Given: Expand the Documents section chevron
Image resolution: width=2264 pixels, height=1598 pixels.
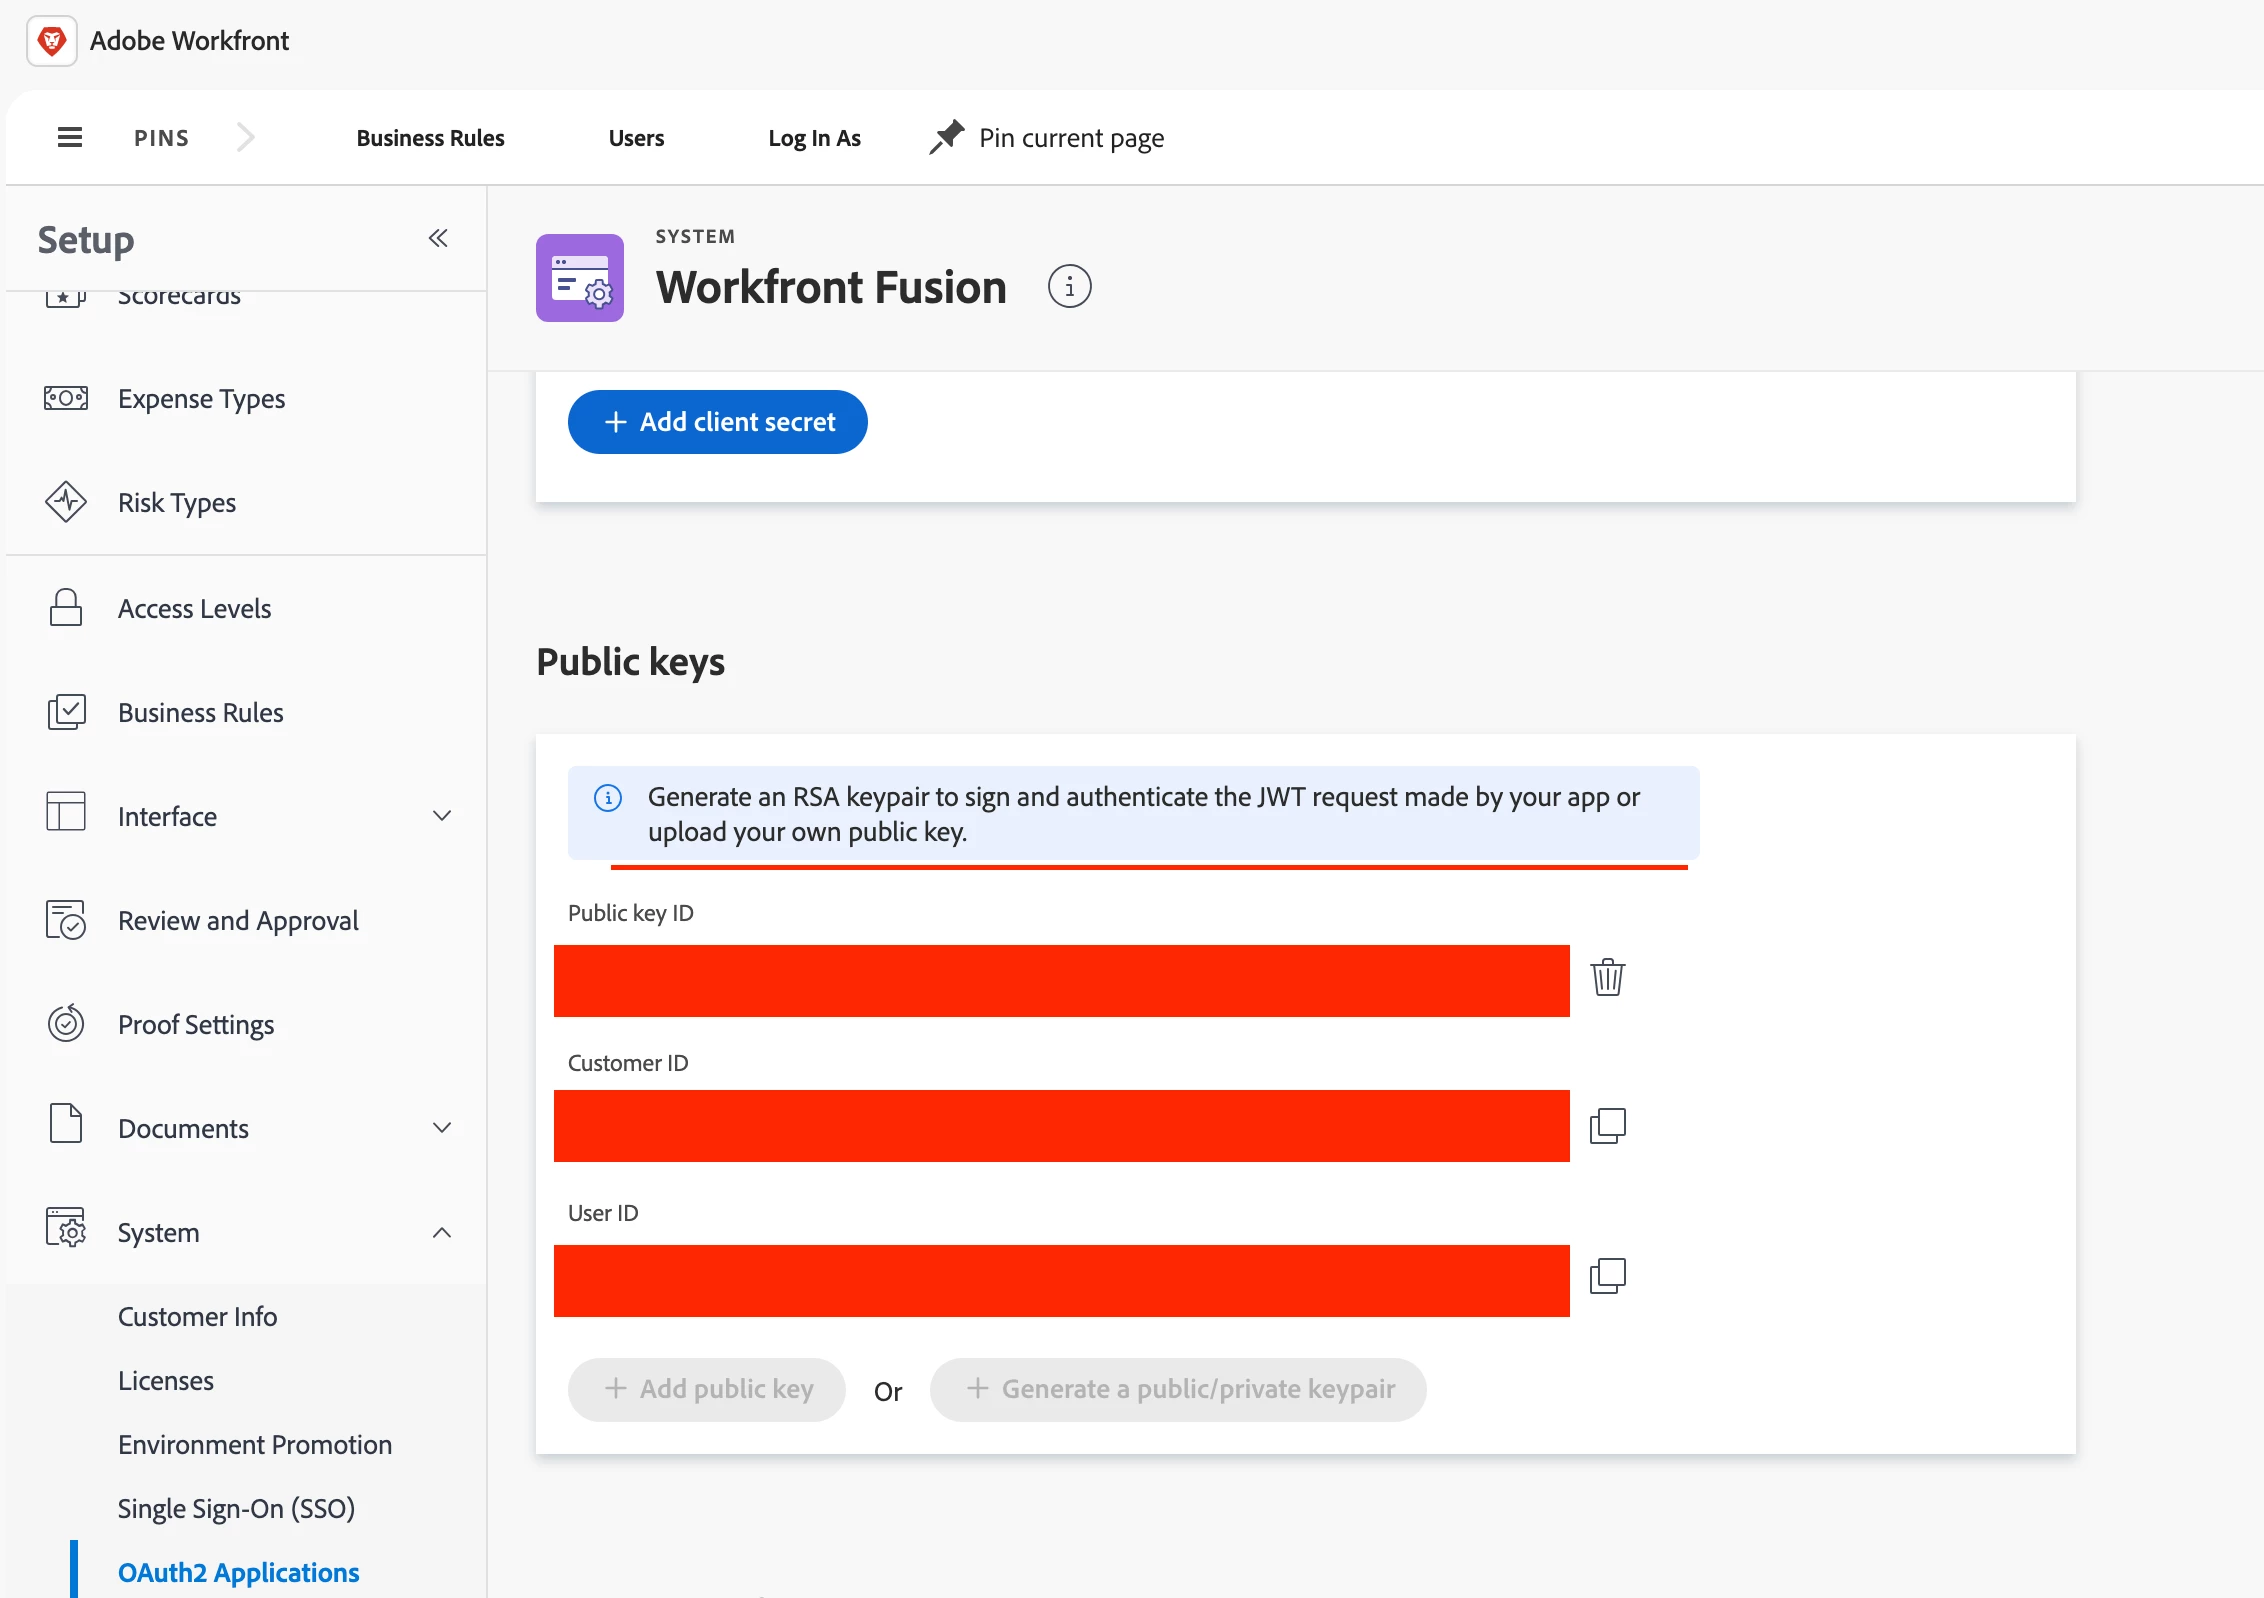Looking at the screenshot, I should 442,1128.
